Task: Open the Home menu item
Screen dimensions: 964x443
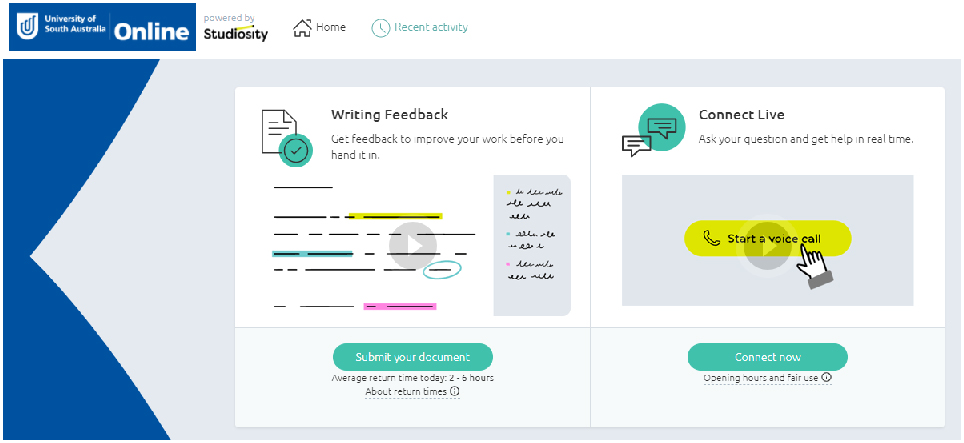Action: point(319,28)
